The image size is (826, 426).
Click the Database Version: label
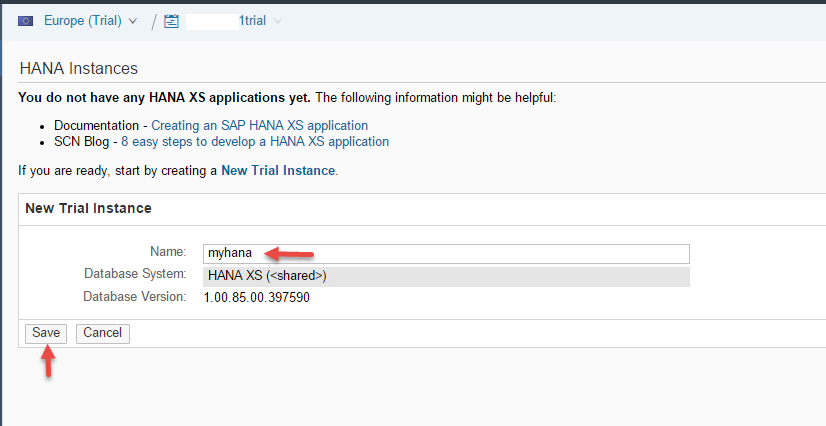click(x=134, y=297)
